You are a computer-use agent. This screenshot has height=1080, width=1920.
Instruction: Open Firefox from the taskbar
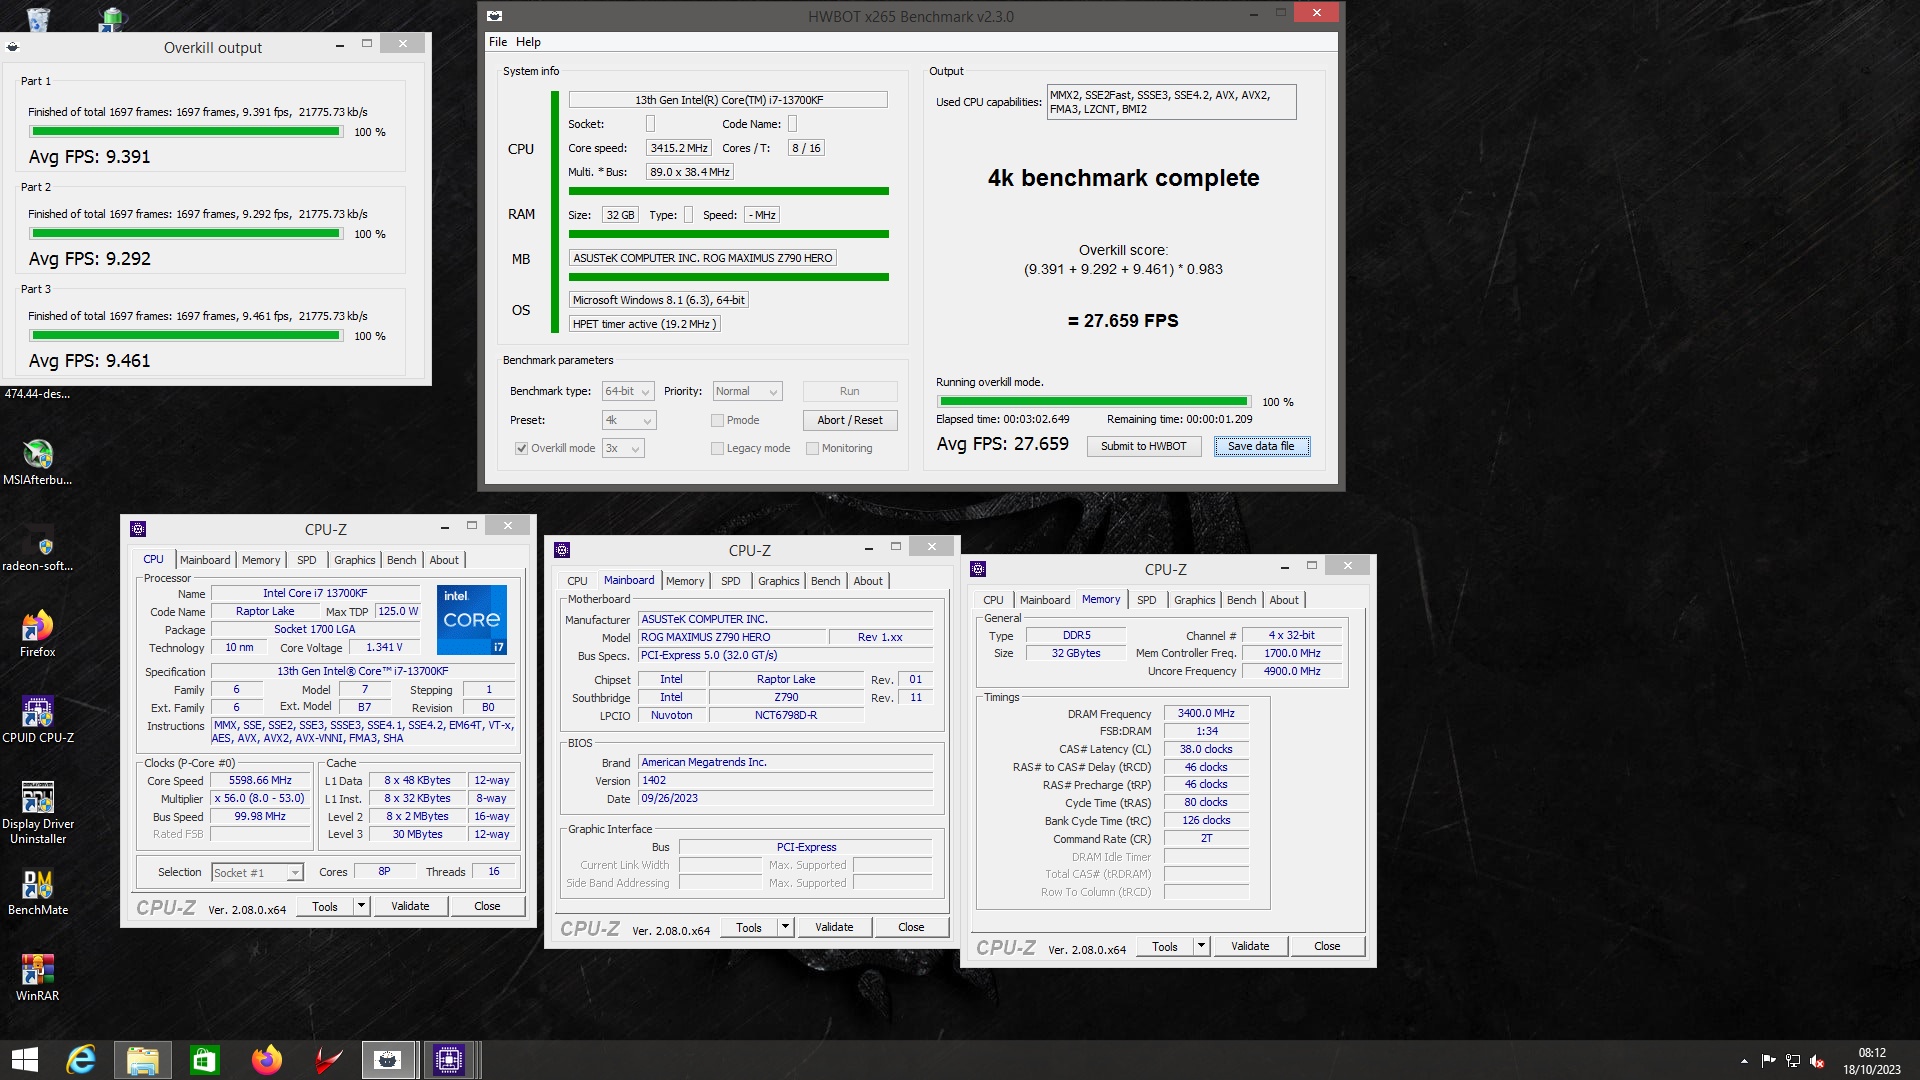tap(267, 1060)
